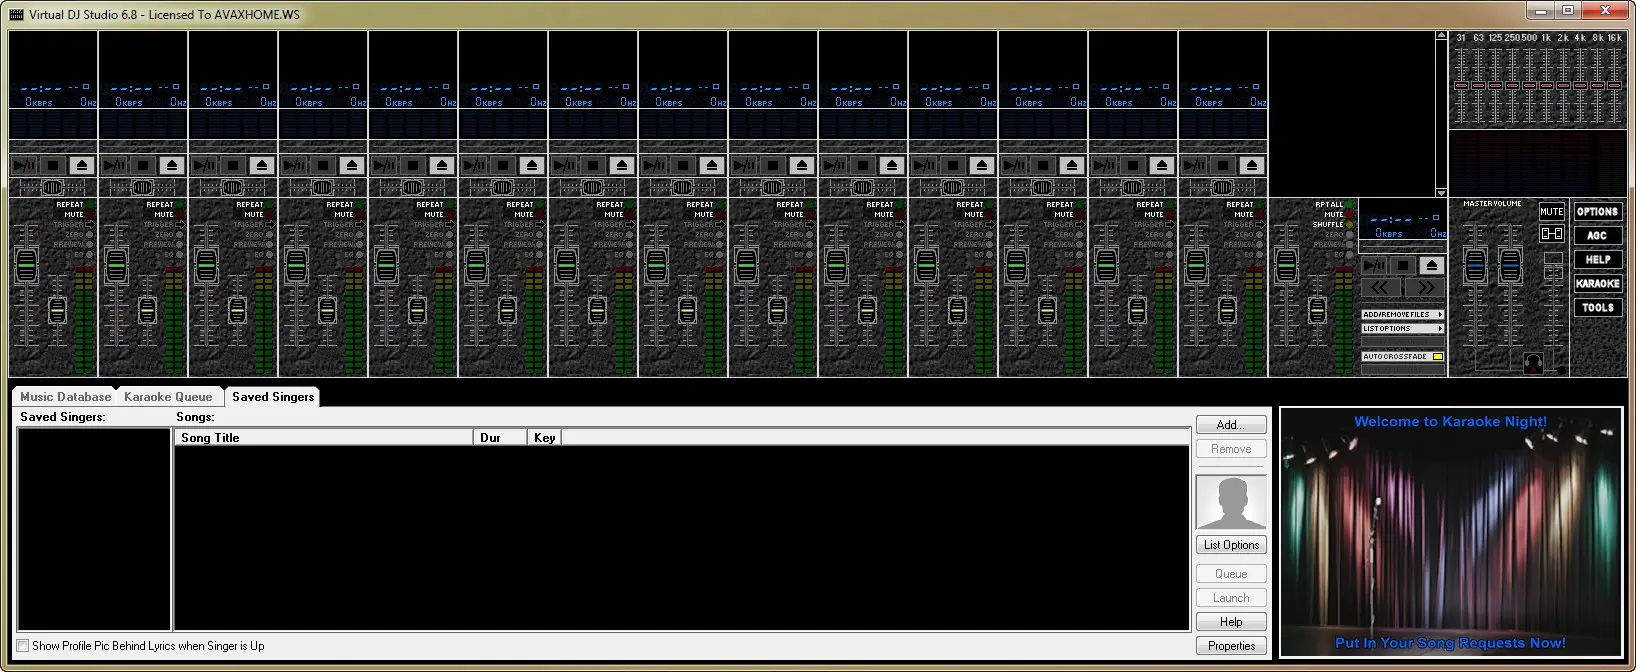Click the master volume MUTE button

[1551, 211]
